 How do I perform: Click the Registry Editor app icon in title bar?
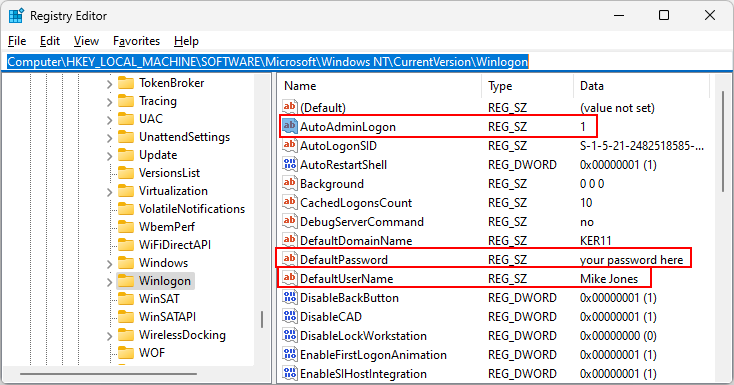tap(16, 15)
